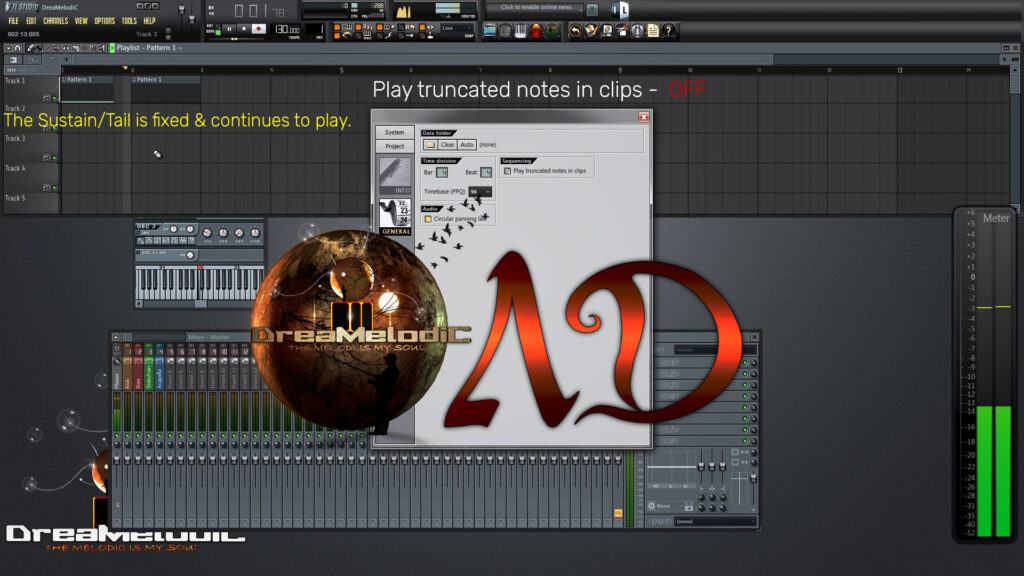This screenshot has height=576, width=1024.
Task: Click the Save project icon with pencil
Action: (591, 31)
